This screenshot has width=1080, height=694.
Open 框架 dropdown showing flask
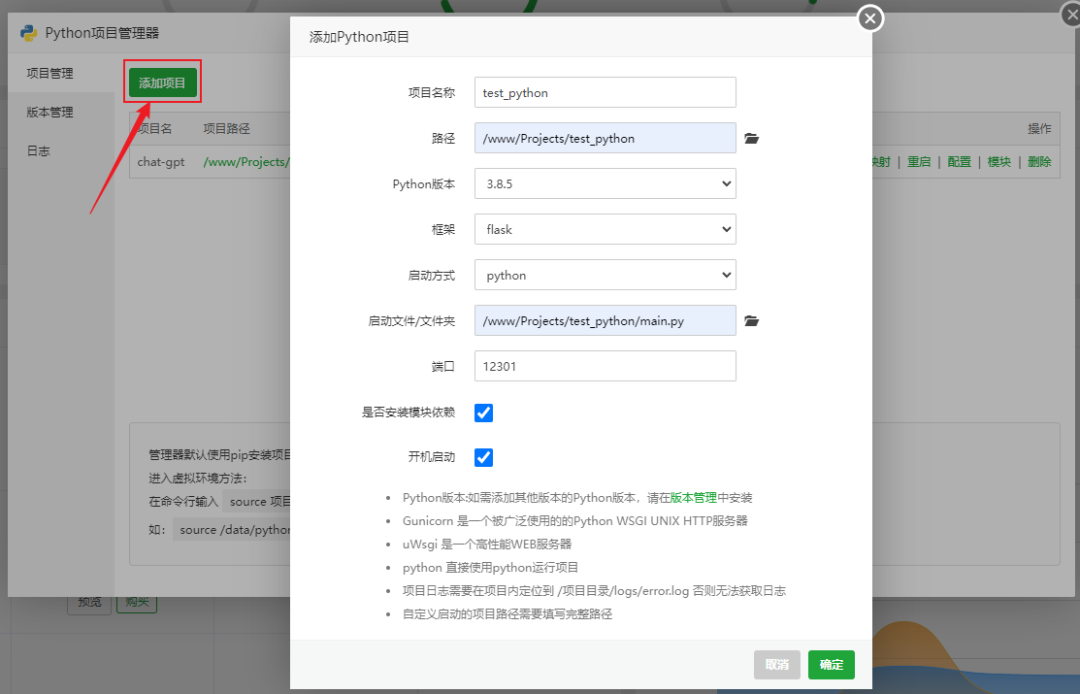(x=605, y=229)
